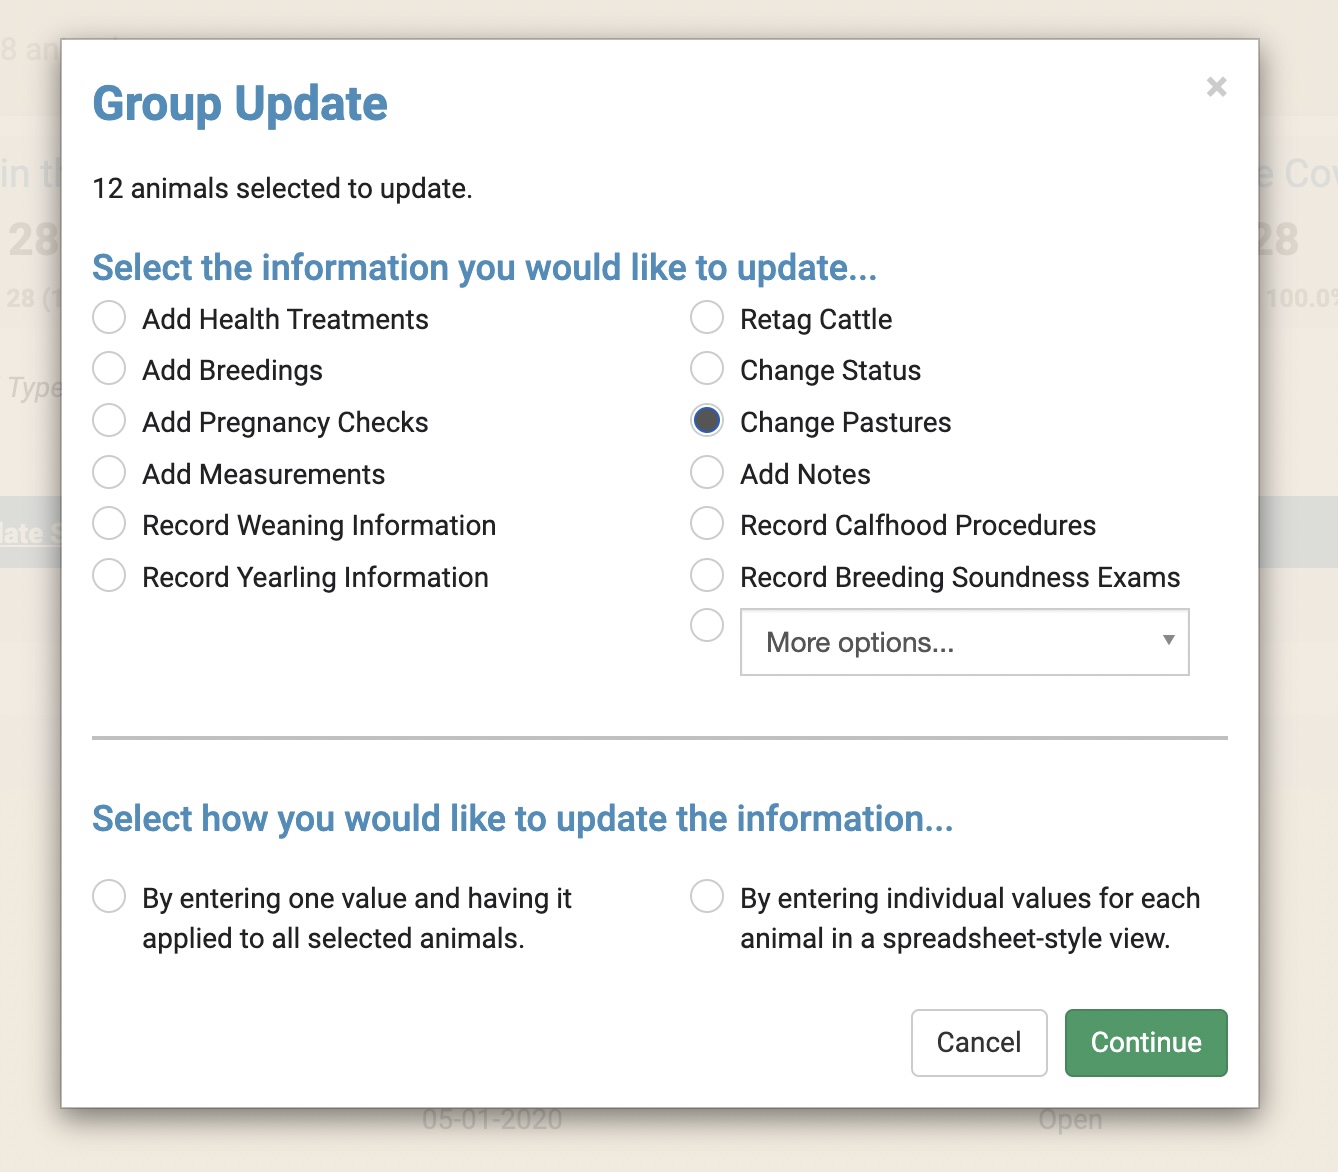This screenshot has width=1338, height=1172.
Task: Click the More options dropdown arrow
Action: (1167, 641)
